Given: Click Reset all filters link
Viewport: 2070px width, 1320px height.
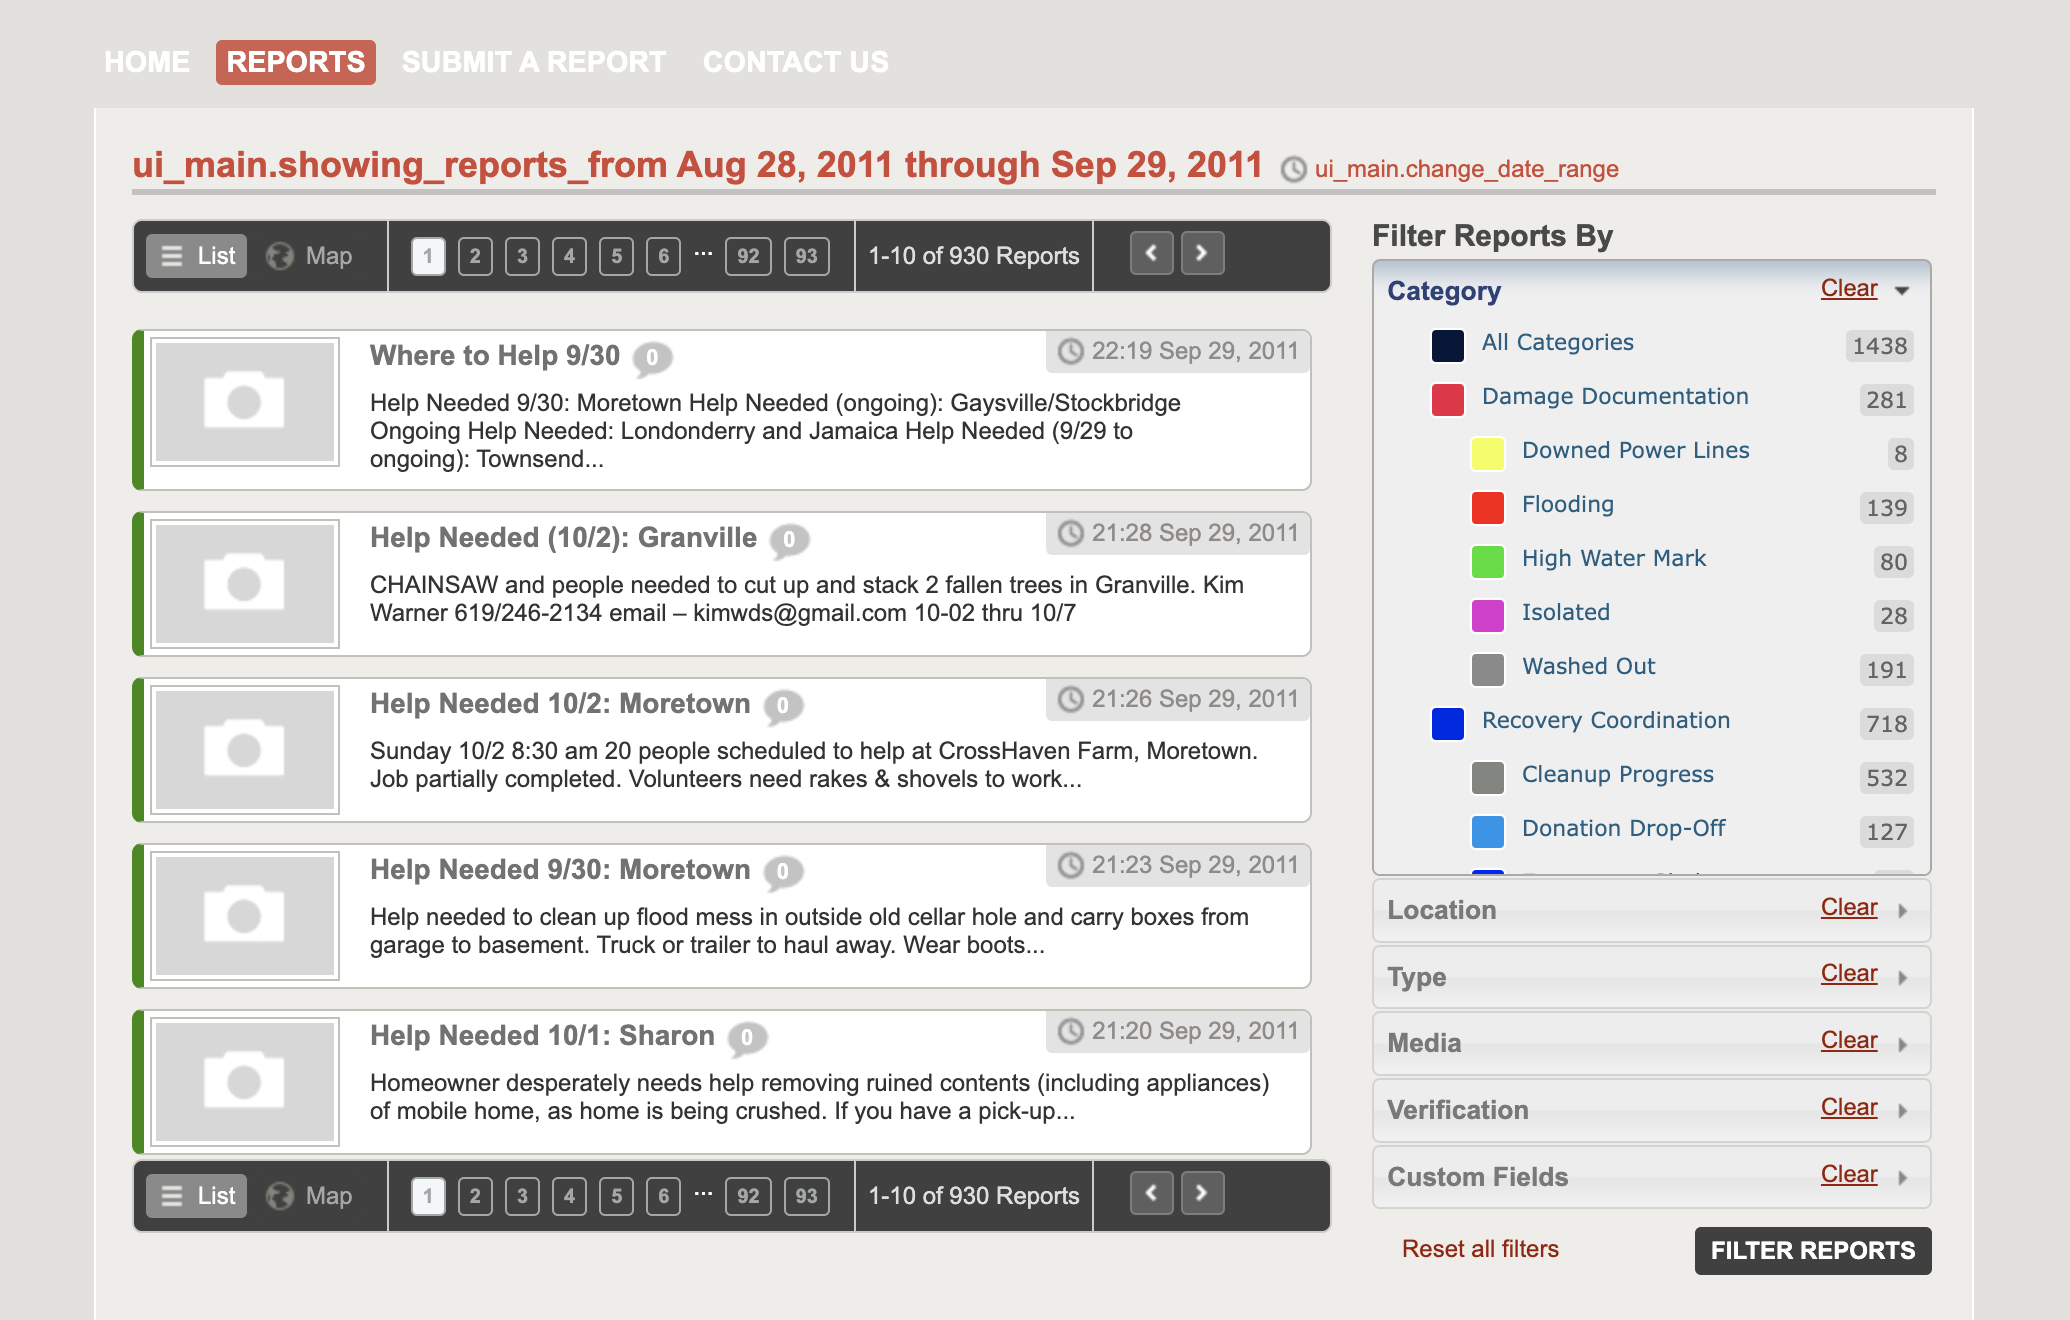Looking at the screenshot, I should click(x=1480, y=1249).
